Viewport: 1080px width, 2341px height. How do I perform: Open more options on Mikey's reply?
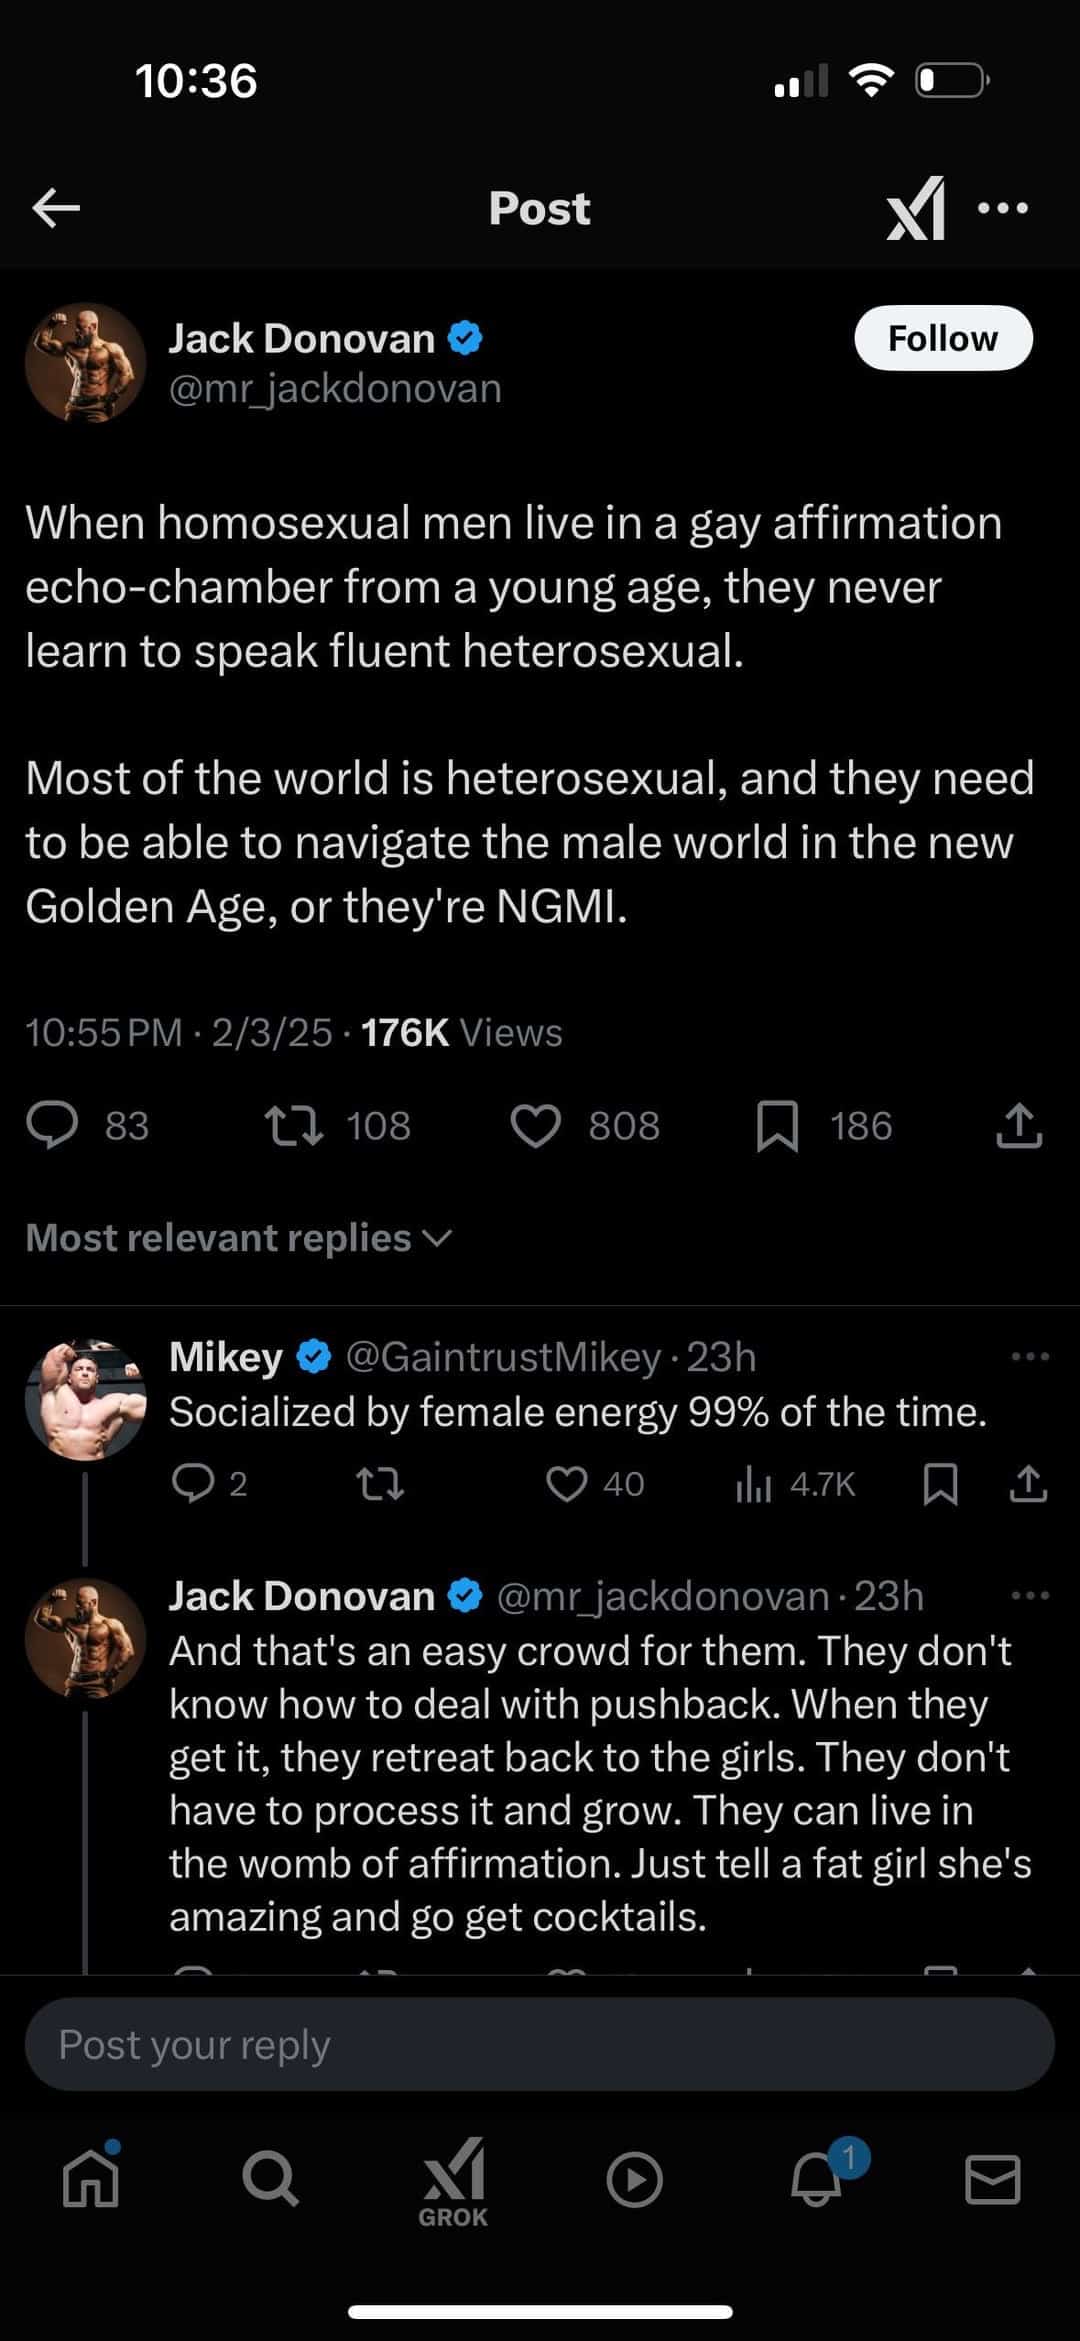(1030, 1357)
